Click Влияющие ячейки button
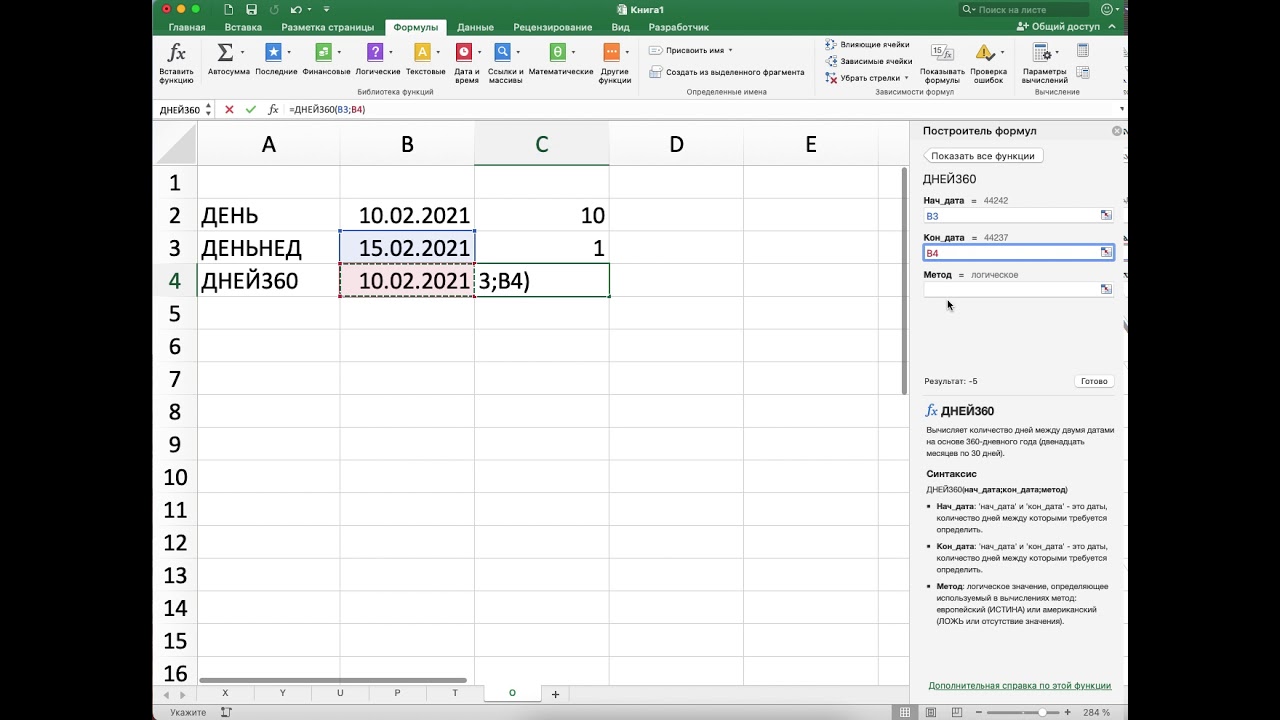 [x=867, y=45]
